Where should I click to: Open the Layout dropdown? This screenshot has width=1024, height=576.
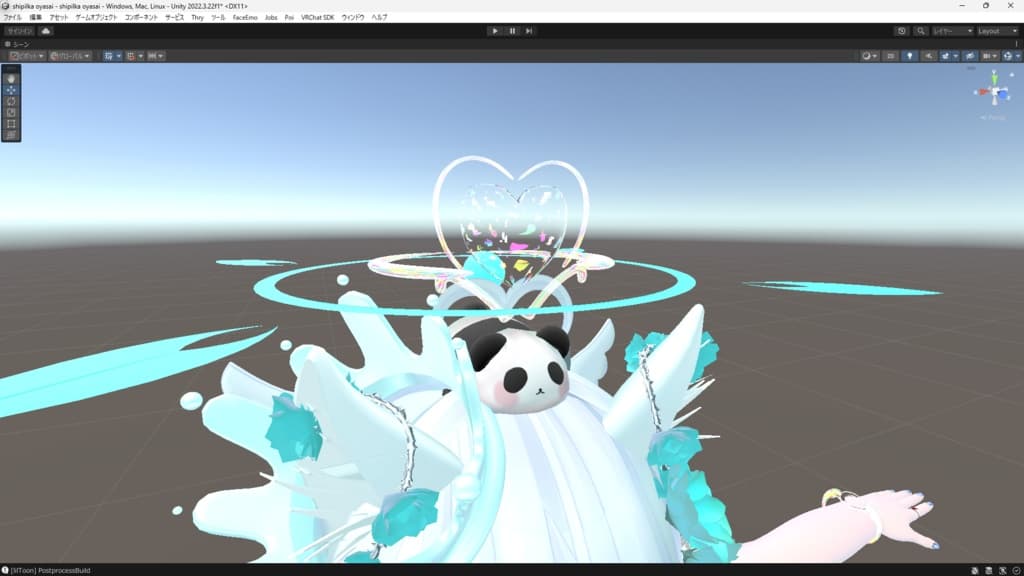tap(997, 31)
